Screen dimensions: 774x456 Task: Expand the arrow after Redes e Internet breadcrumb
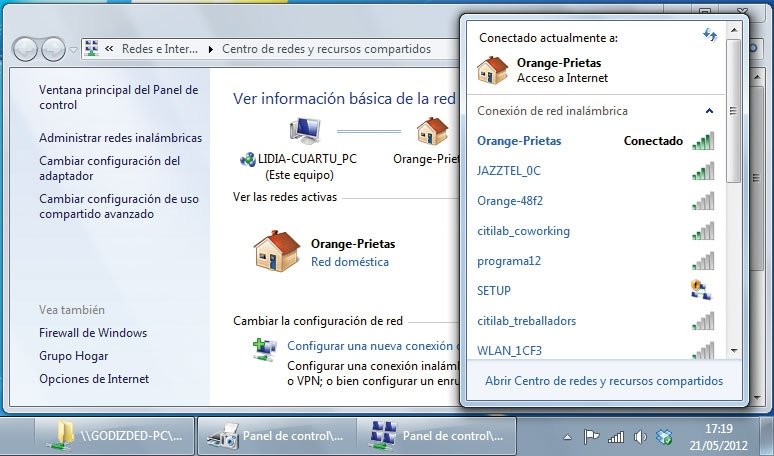click(211, 49)
